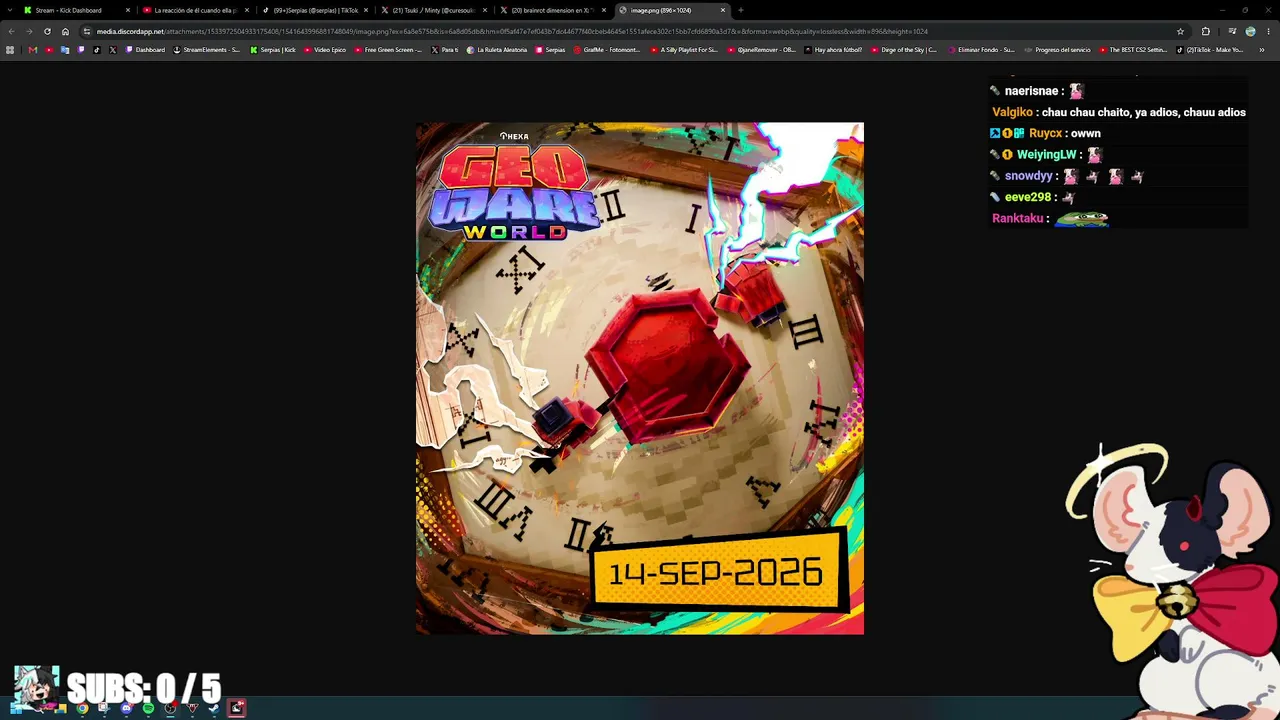View site information for media.discordapp.net
This screenshot has height=720, width=1280.
coord(86,31)
